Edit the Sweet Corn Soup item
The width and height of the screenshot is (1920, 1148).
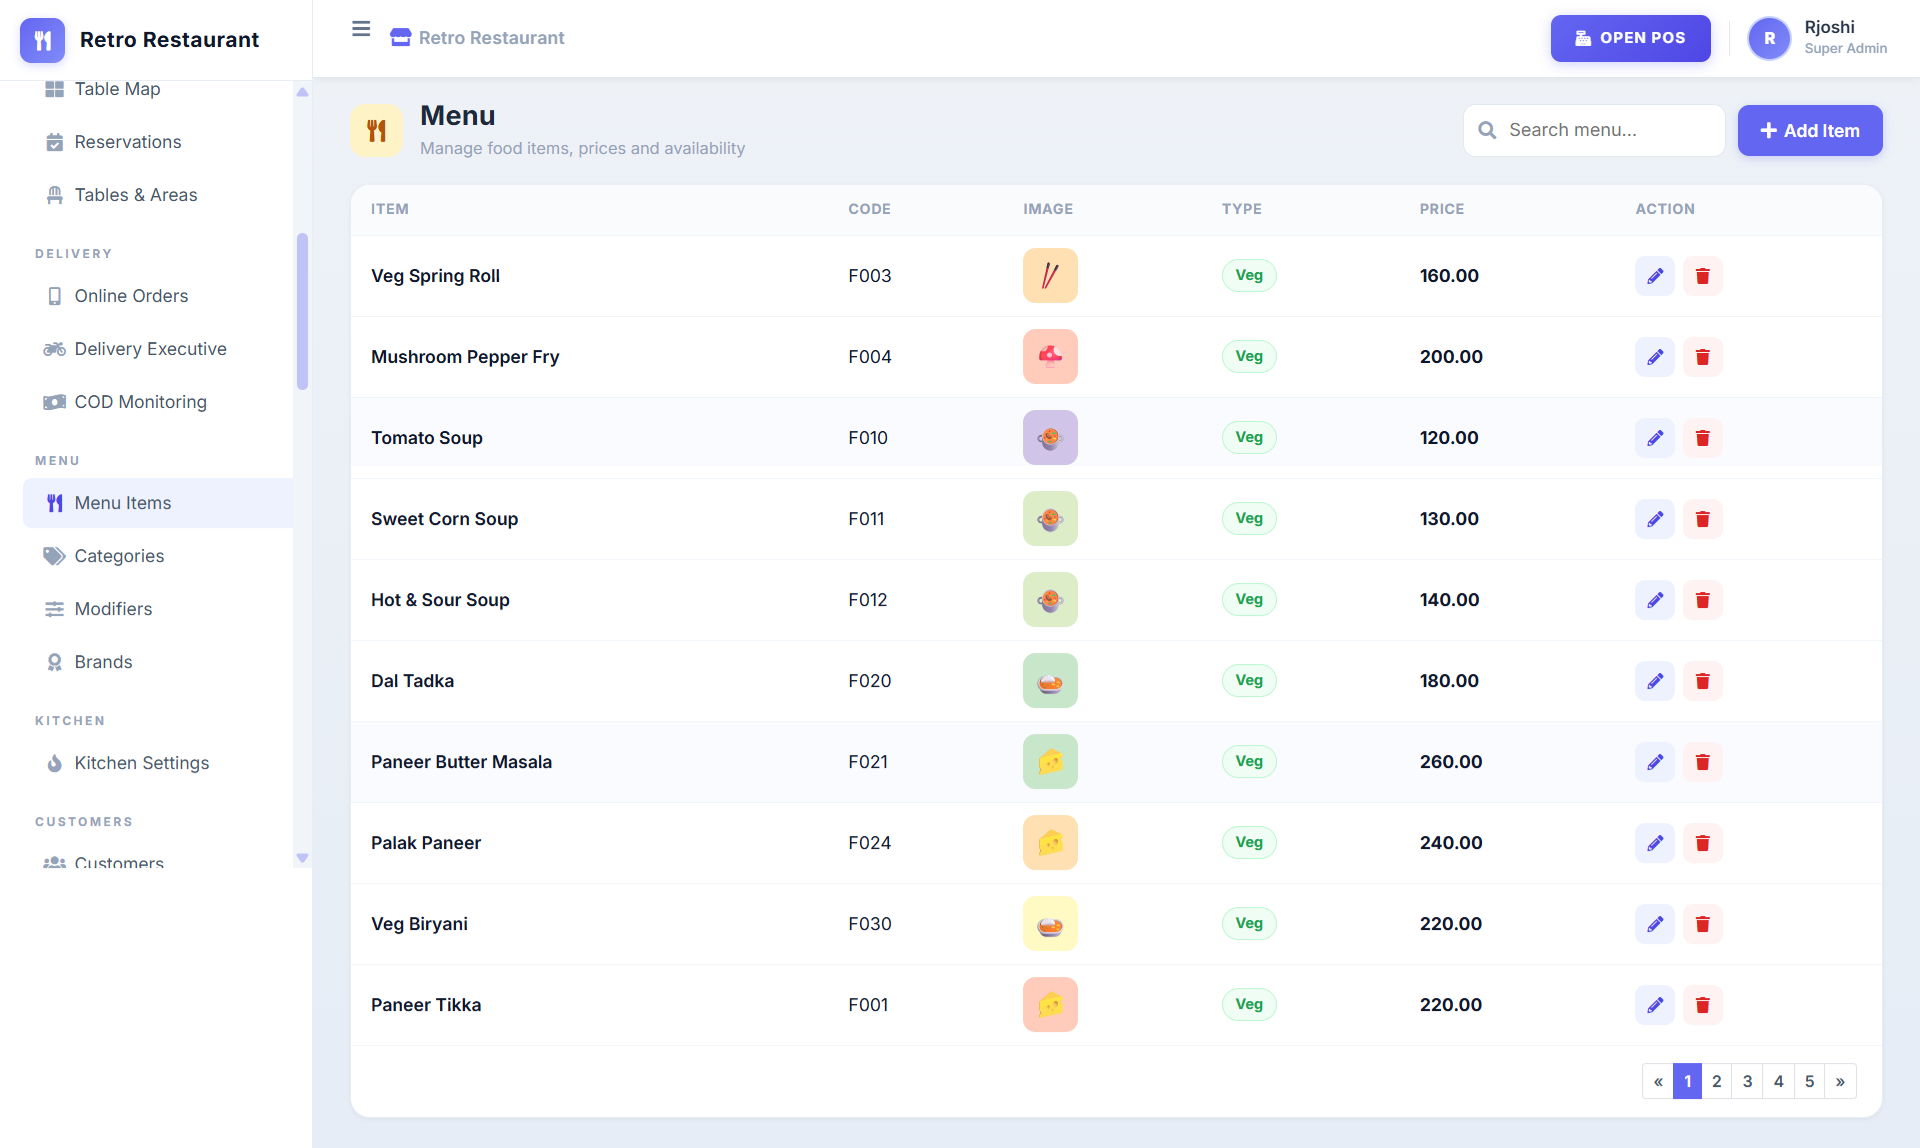(1655, 519)
